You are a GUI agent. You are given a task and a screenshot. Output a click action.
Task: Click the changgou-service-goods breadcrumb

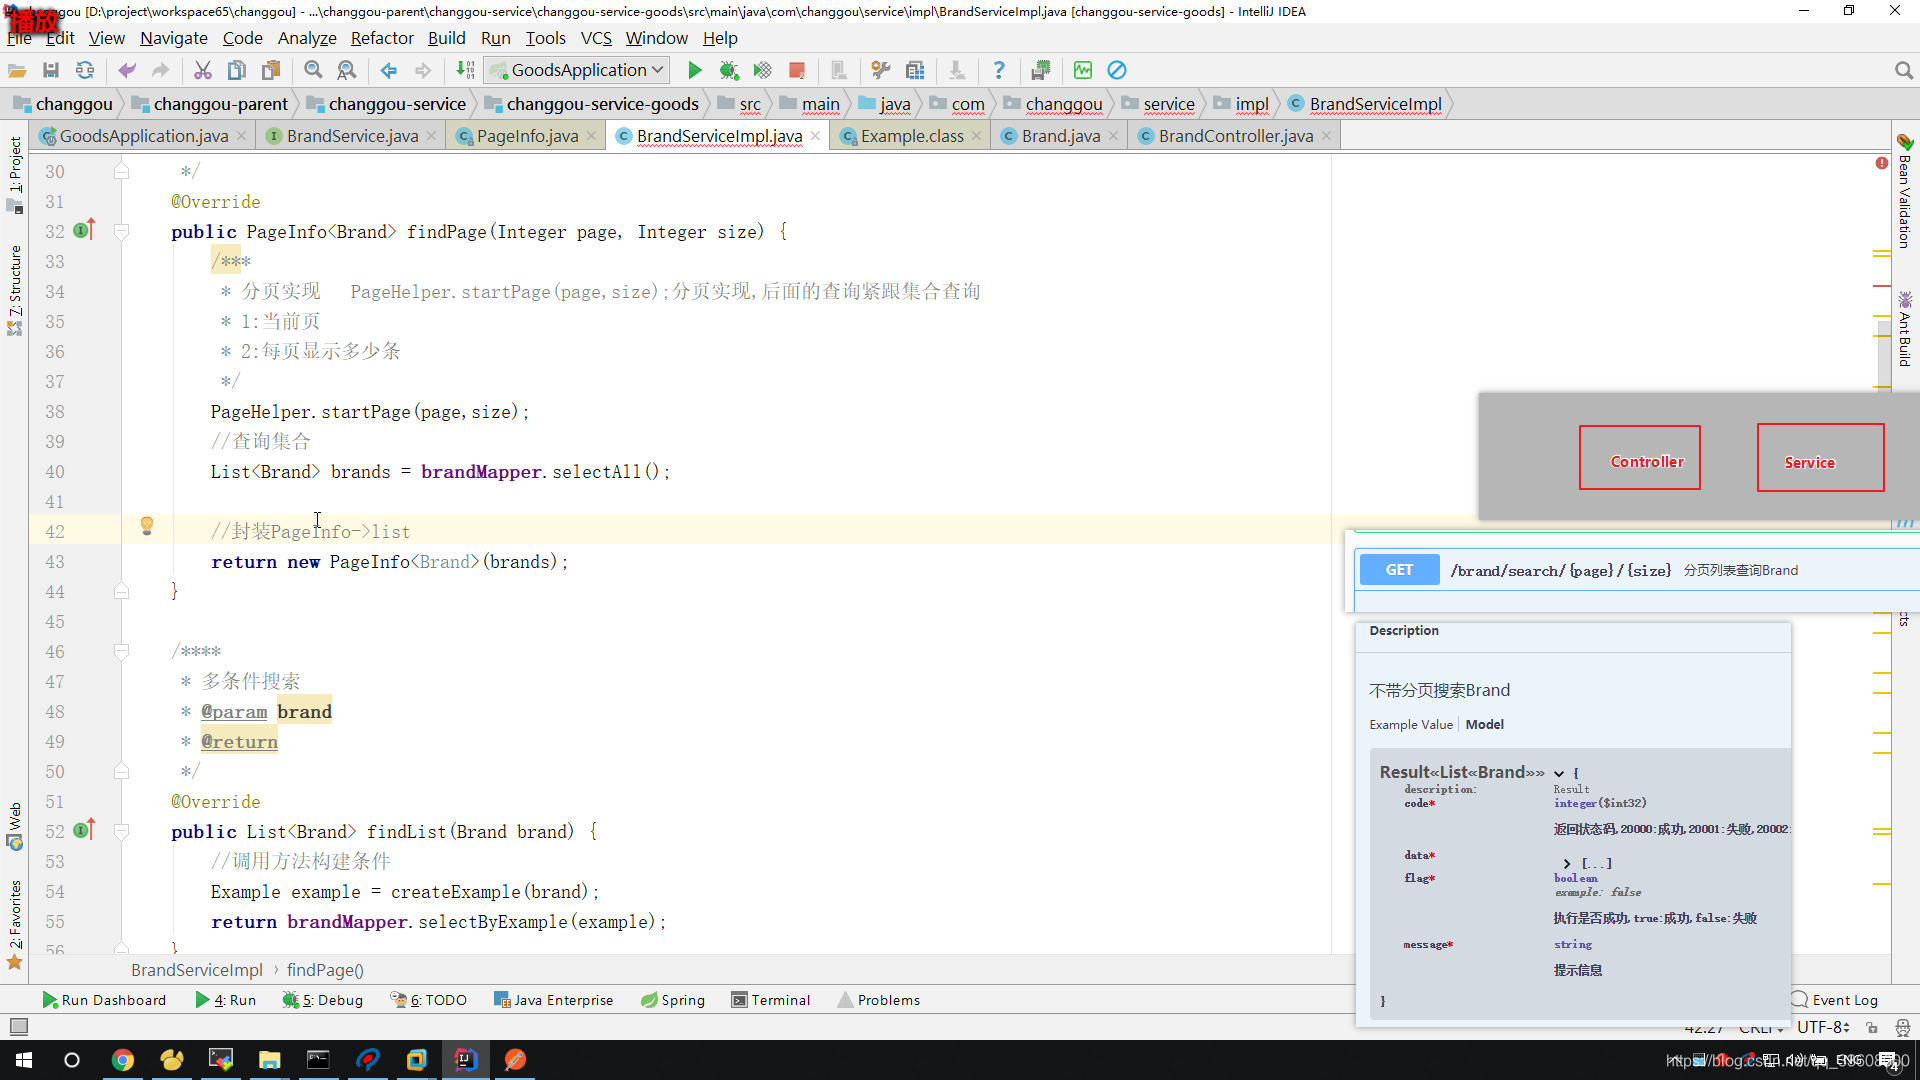coord(592,104)
